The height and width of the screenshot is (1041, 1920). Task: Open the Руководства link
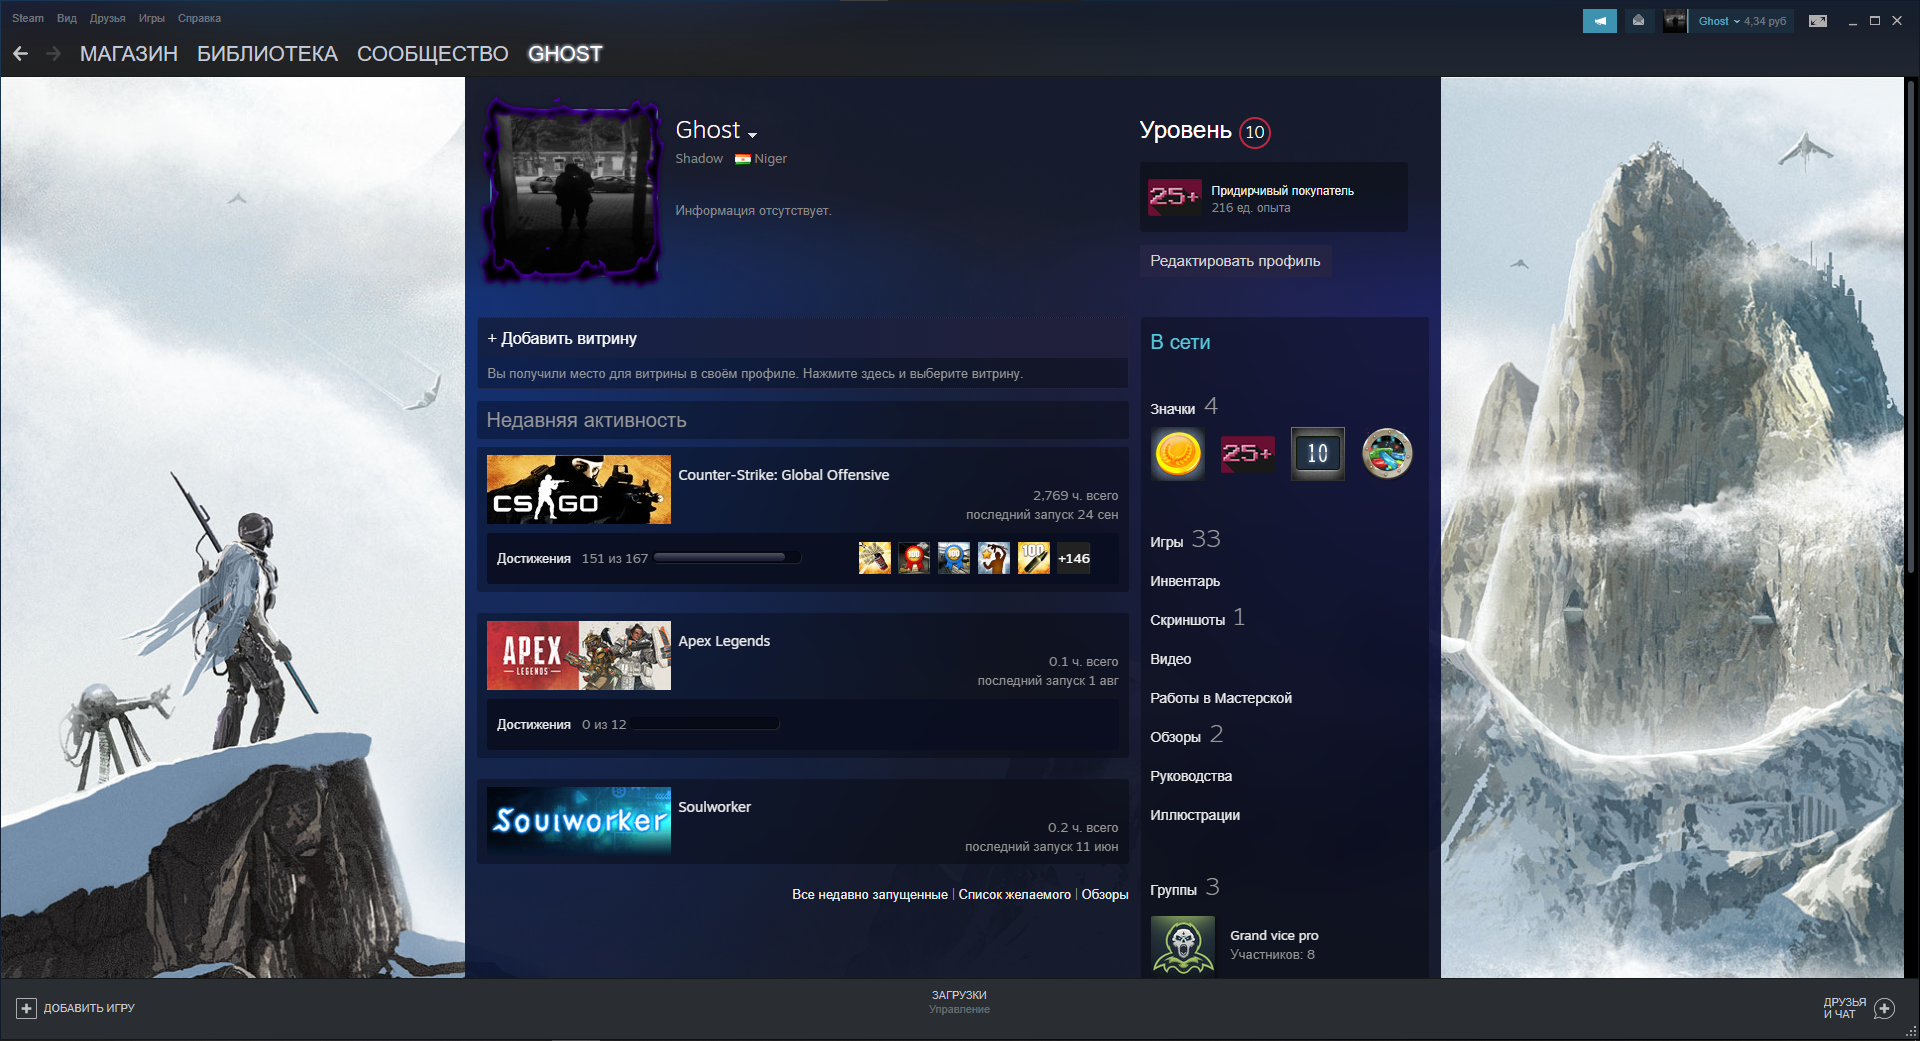[x=1191, y=776]
